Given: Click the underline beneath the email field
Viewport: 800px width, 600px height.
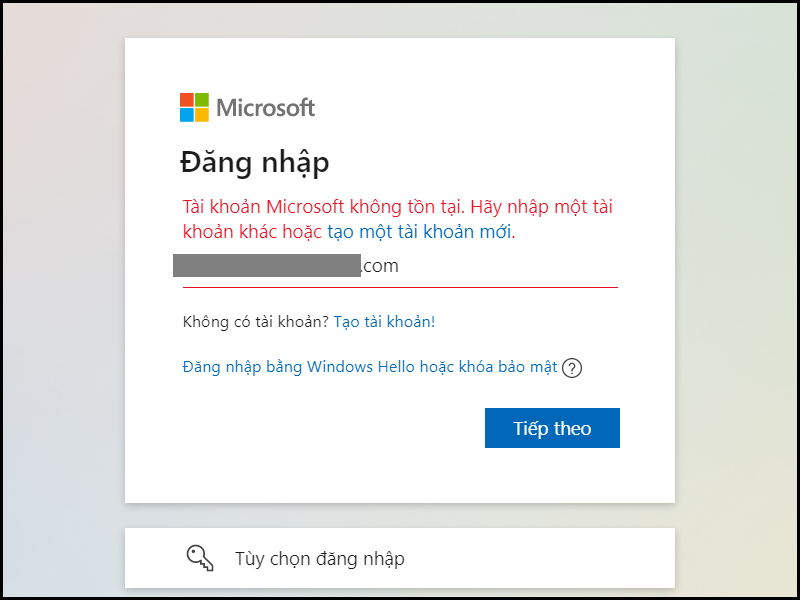Looking at the screenshot, I should point(400,287).
